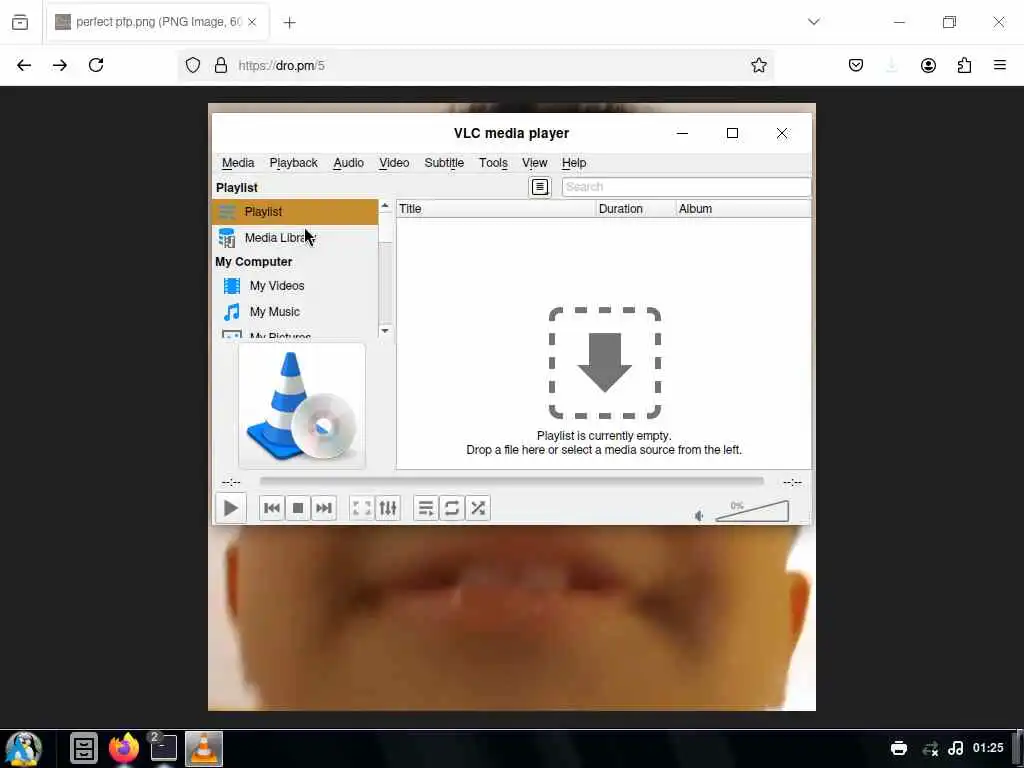Close the perfect pfp.png tab

pos(252,22)
